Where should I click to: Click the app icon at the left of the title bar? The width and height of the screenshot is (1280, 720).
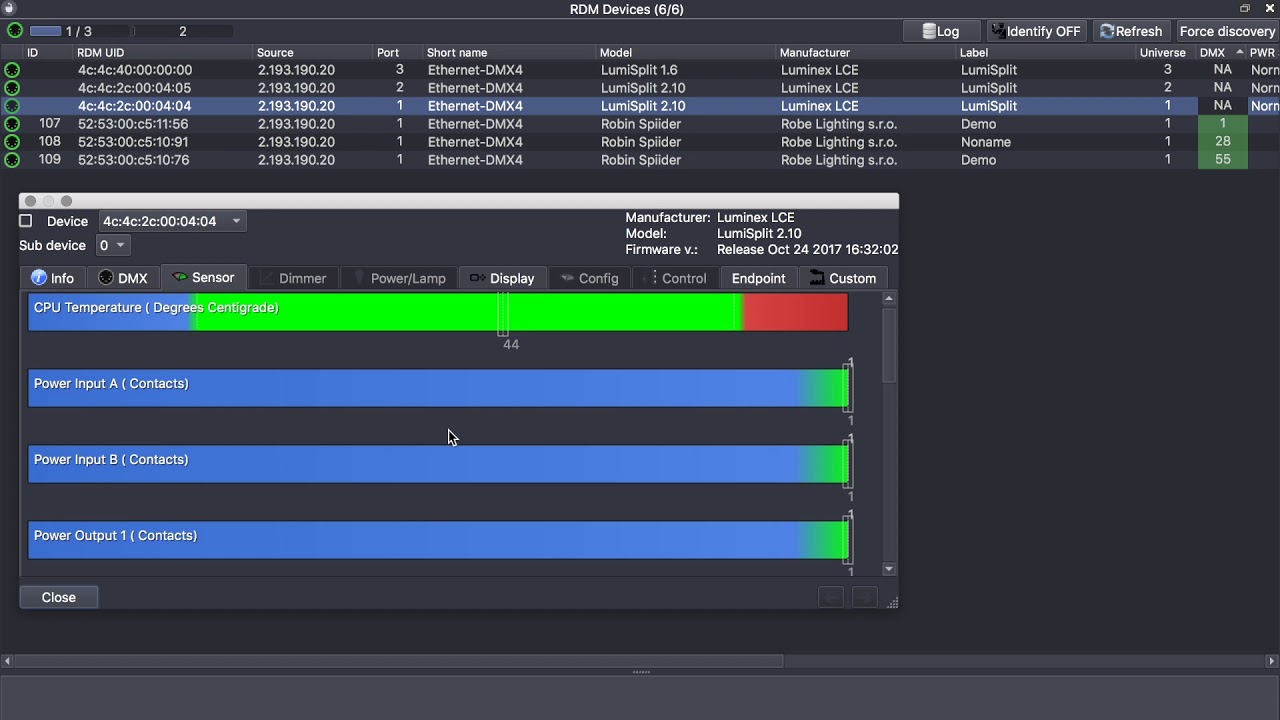coord(9,9)
